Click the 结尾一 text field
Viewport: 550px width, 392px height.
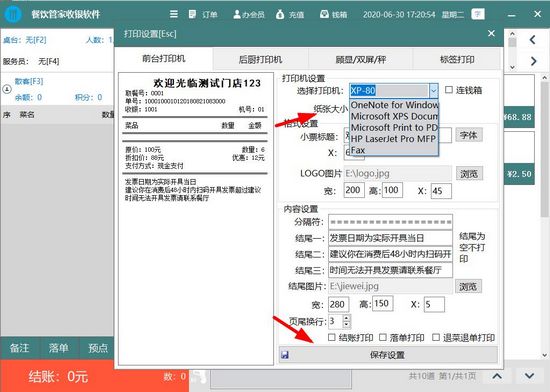click(390, 238)
